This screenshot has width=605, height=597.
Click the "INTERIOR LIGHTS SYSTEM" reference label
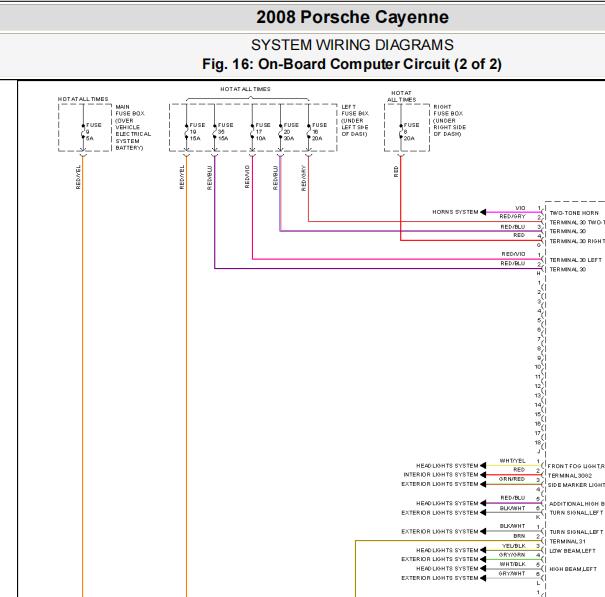coord(441,475)
